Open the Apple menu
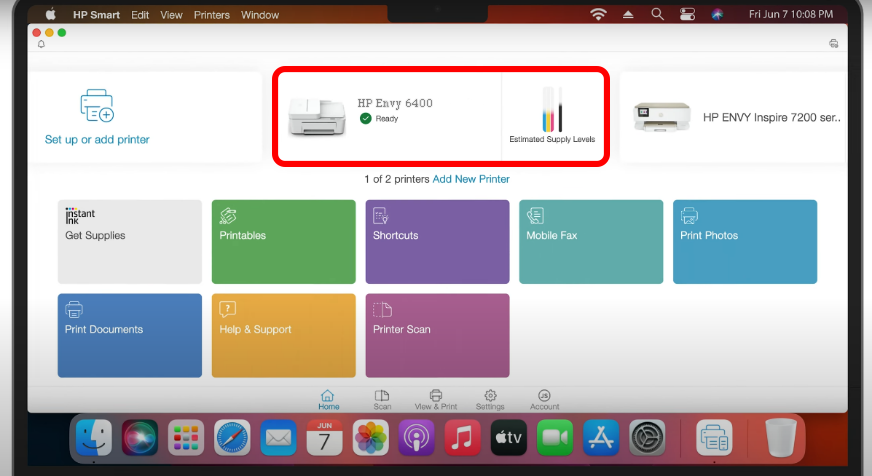This screenshot has height=476, width=872. pos(51,14)
